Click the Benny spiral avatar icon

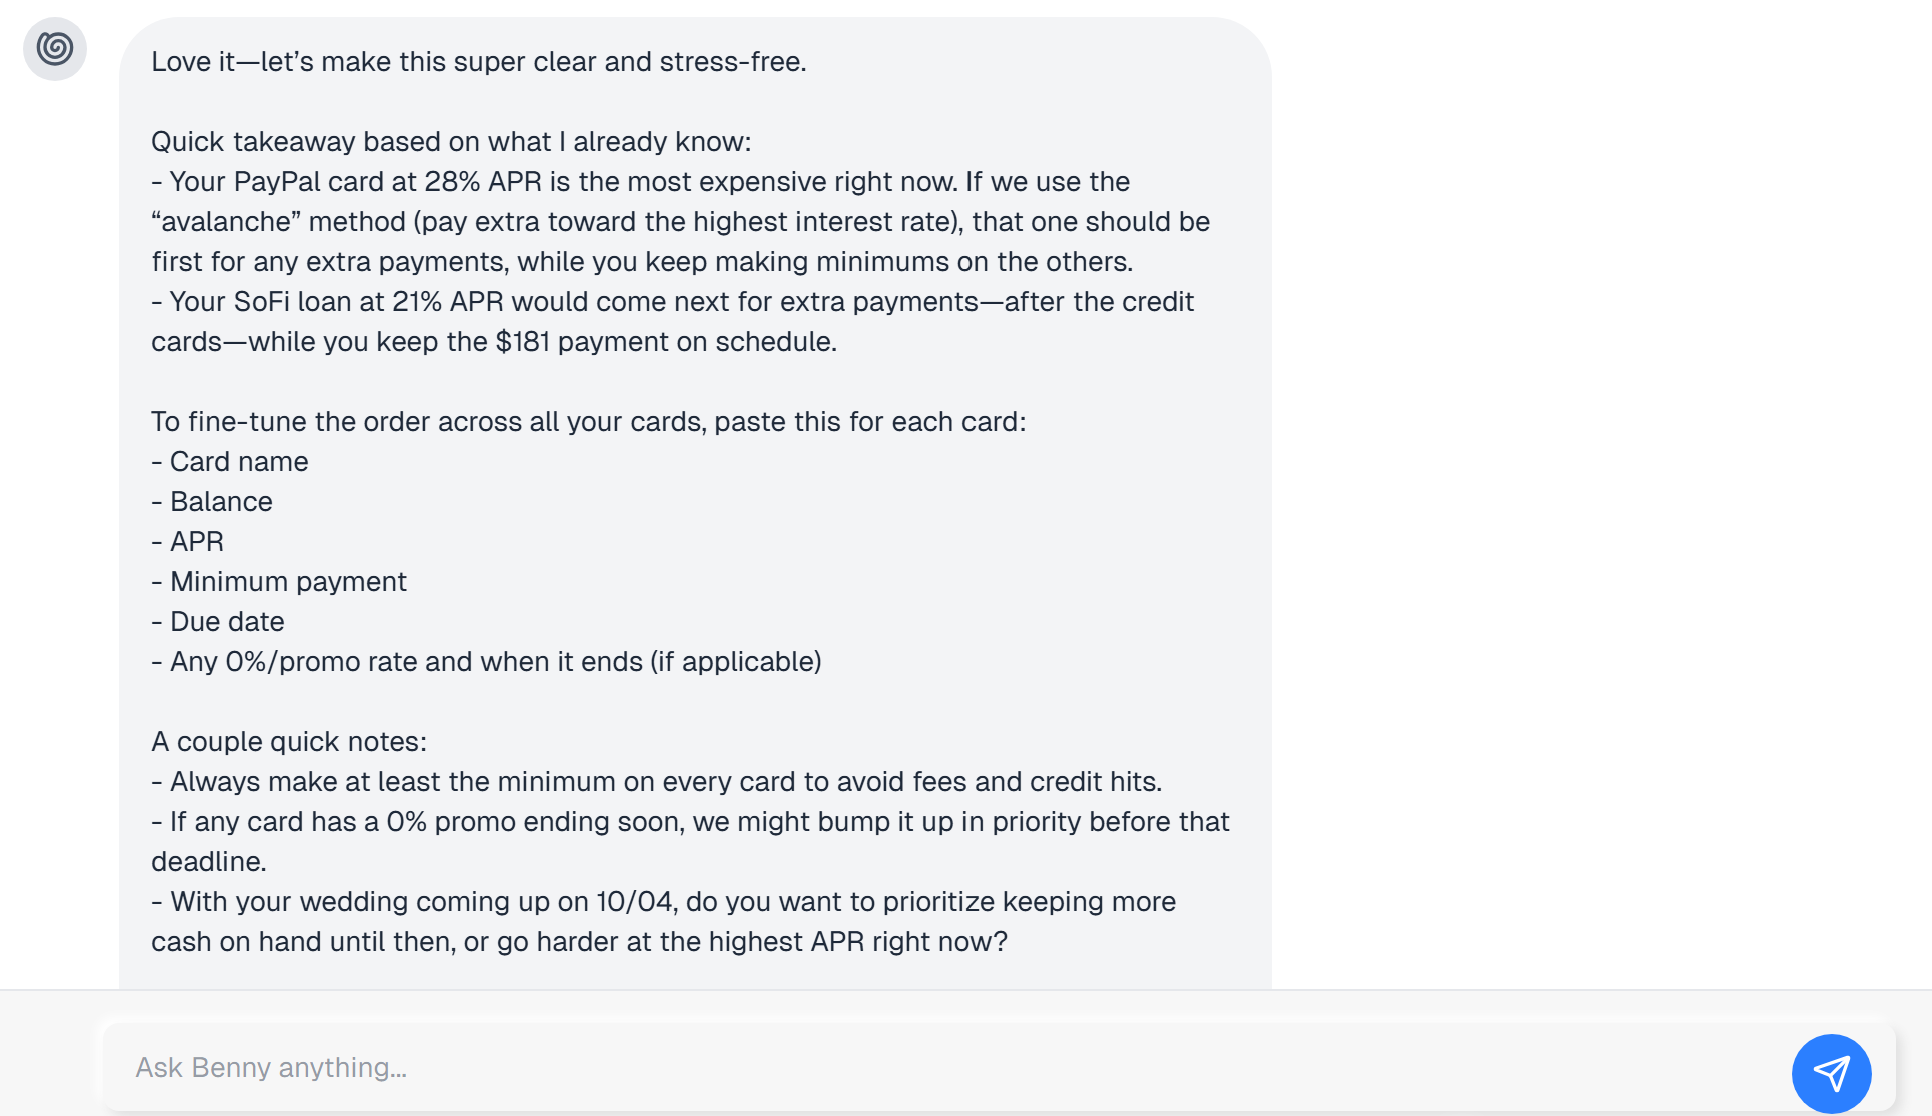pos(55,49)
